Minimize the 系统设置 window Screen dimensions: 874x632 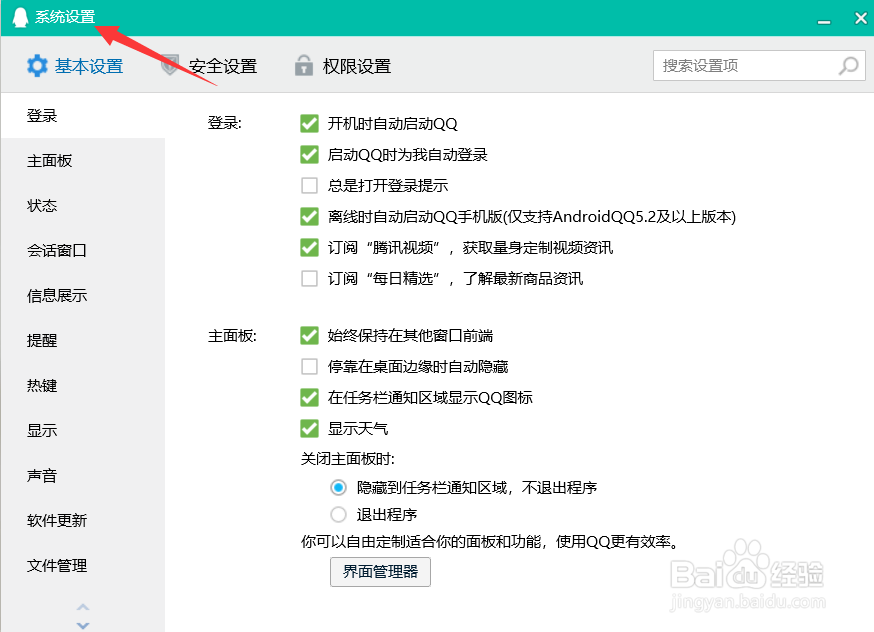tap(824, 21)
